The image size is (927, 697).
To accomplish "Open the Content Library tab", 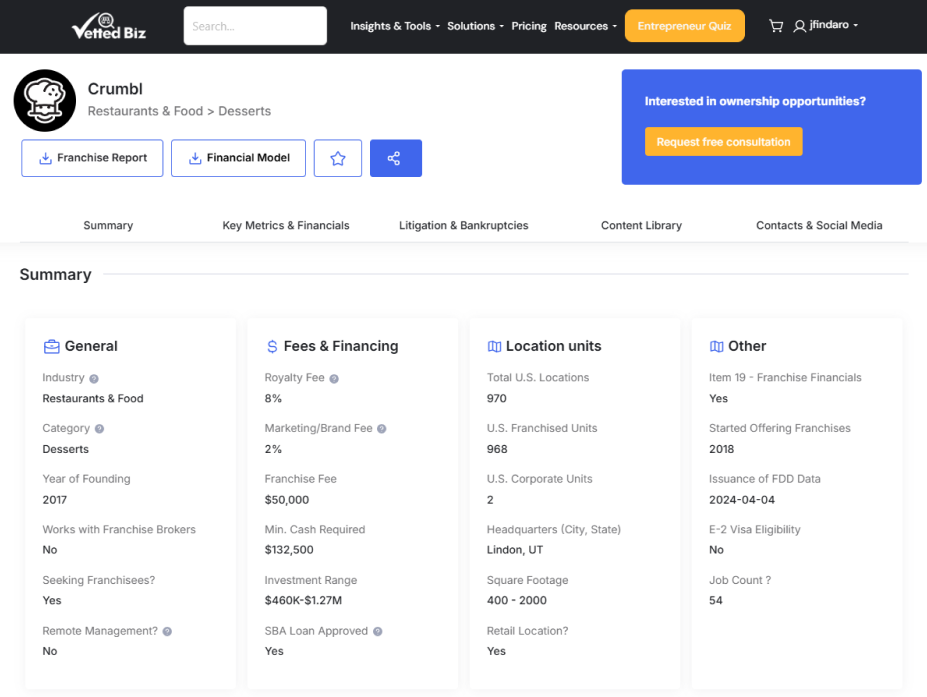I will 641,225.
